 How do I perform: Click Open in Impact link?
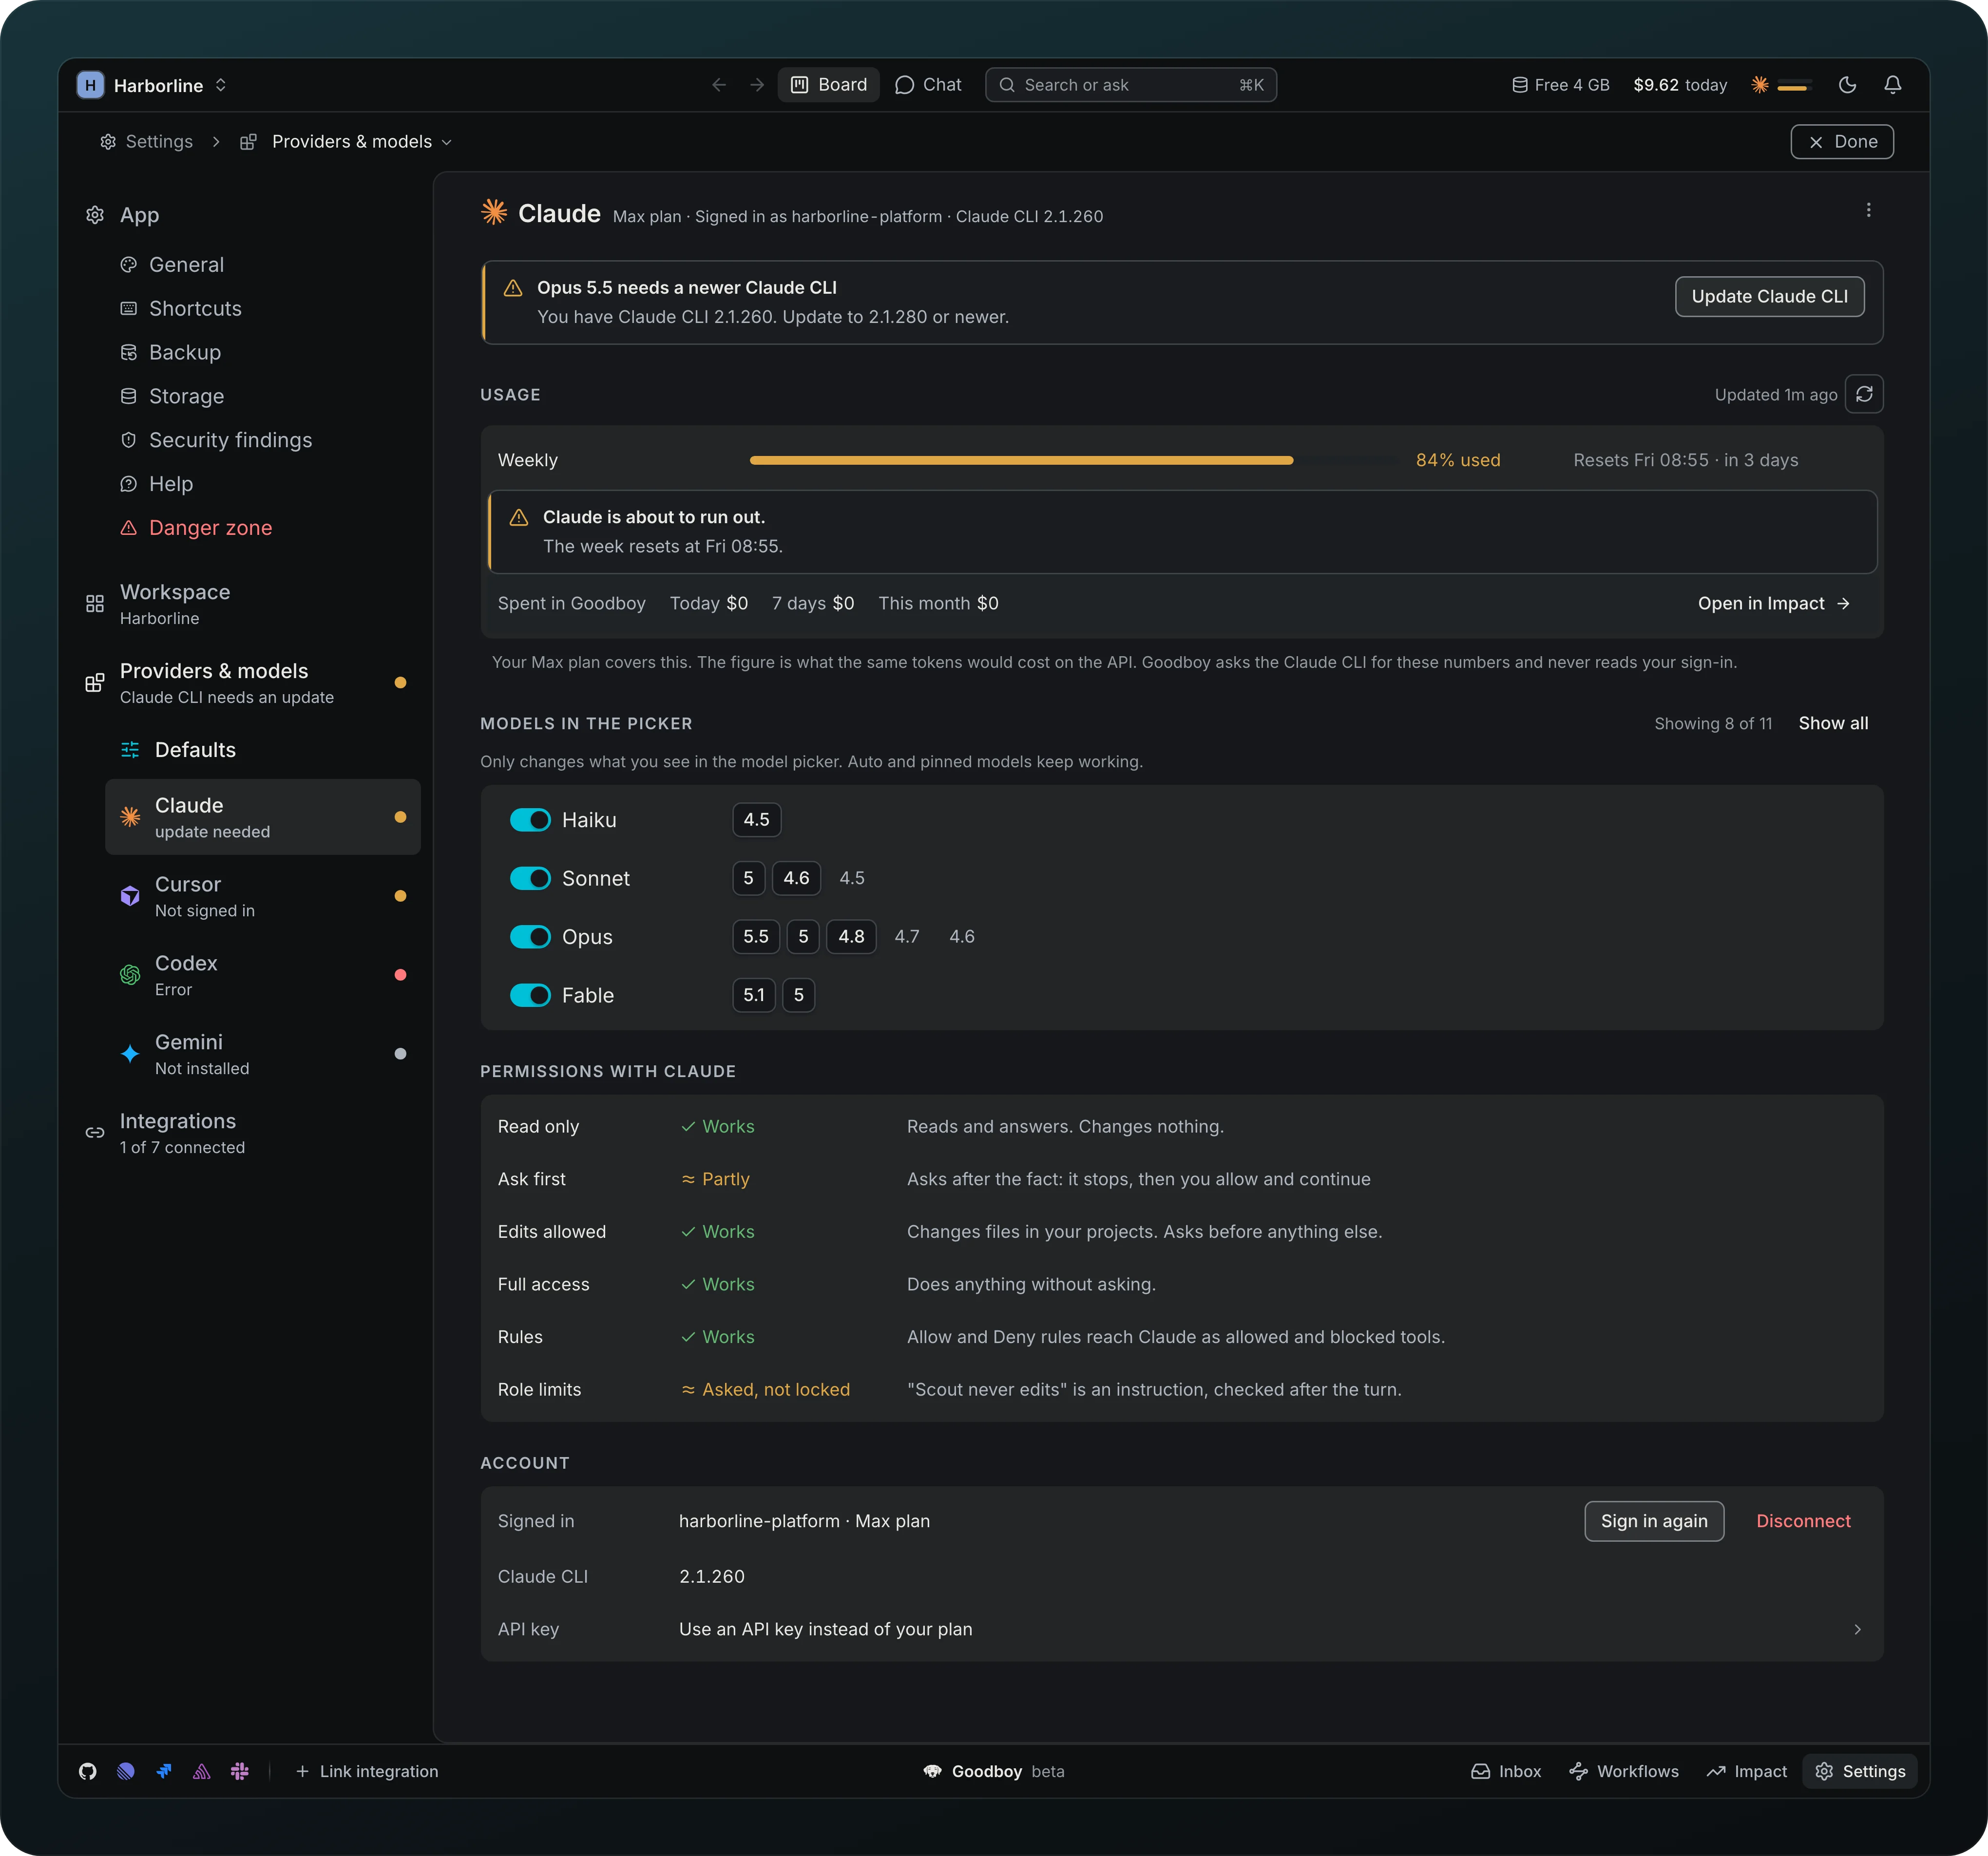pos(1774,603)
